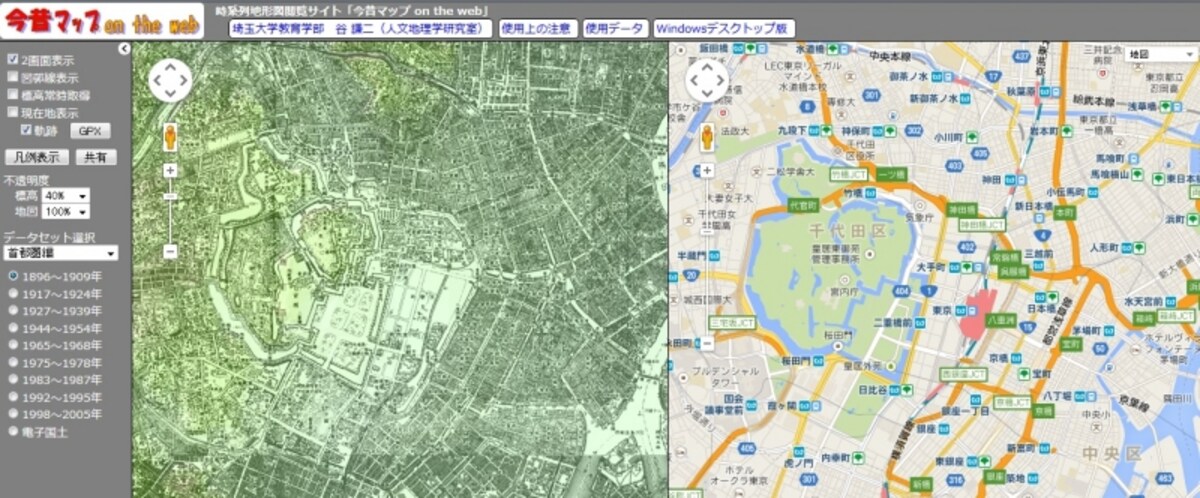Zoom in on the modern map with the plus icon
The image size is (1200, 498).
click(x=708, y=171)
